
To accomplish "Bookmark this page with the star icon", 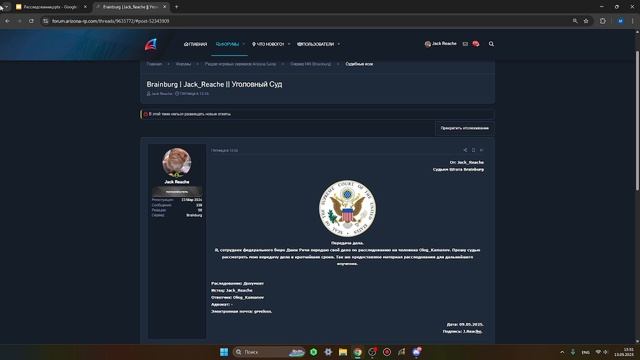I will tap(586, 21).
